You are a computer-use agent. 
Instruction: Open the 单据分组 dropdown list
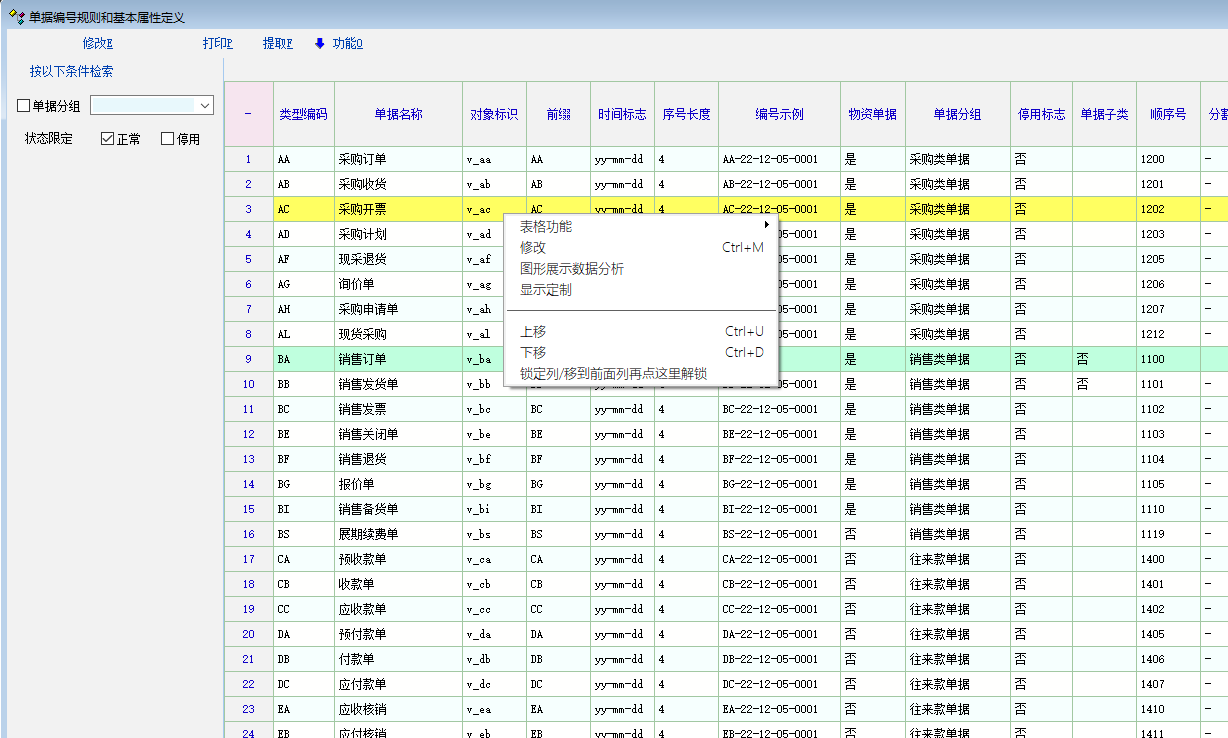coord(205,105)
